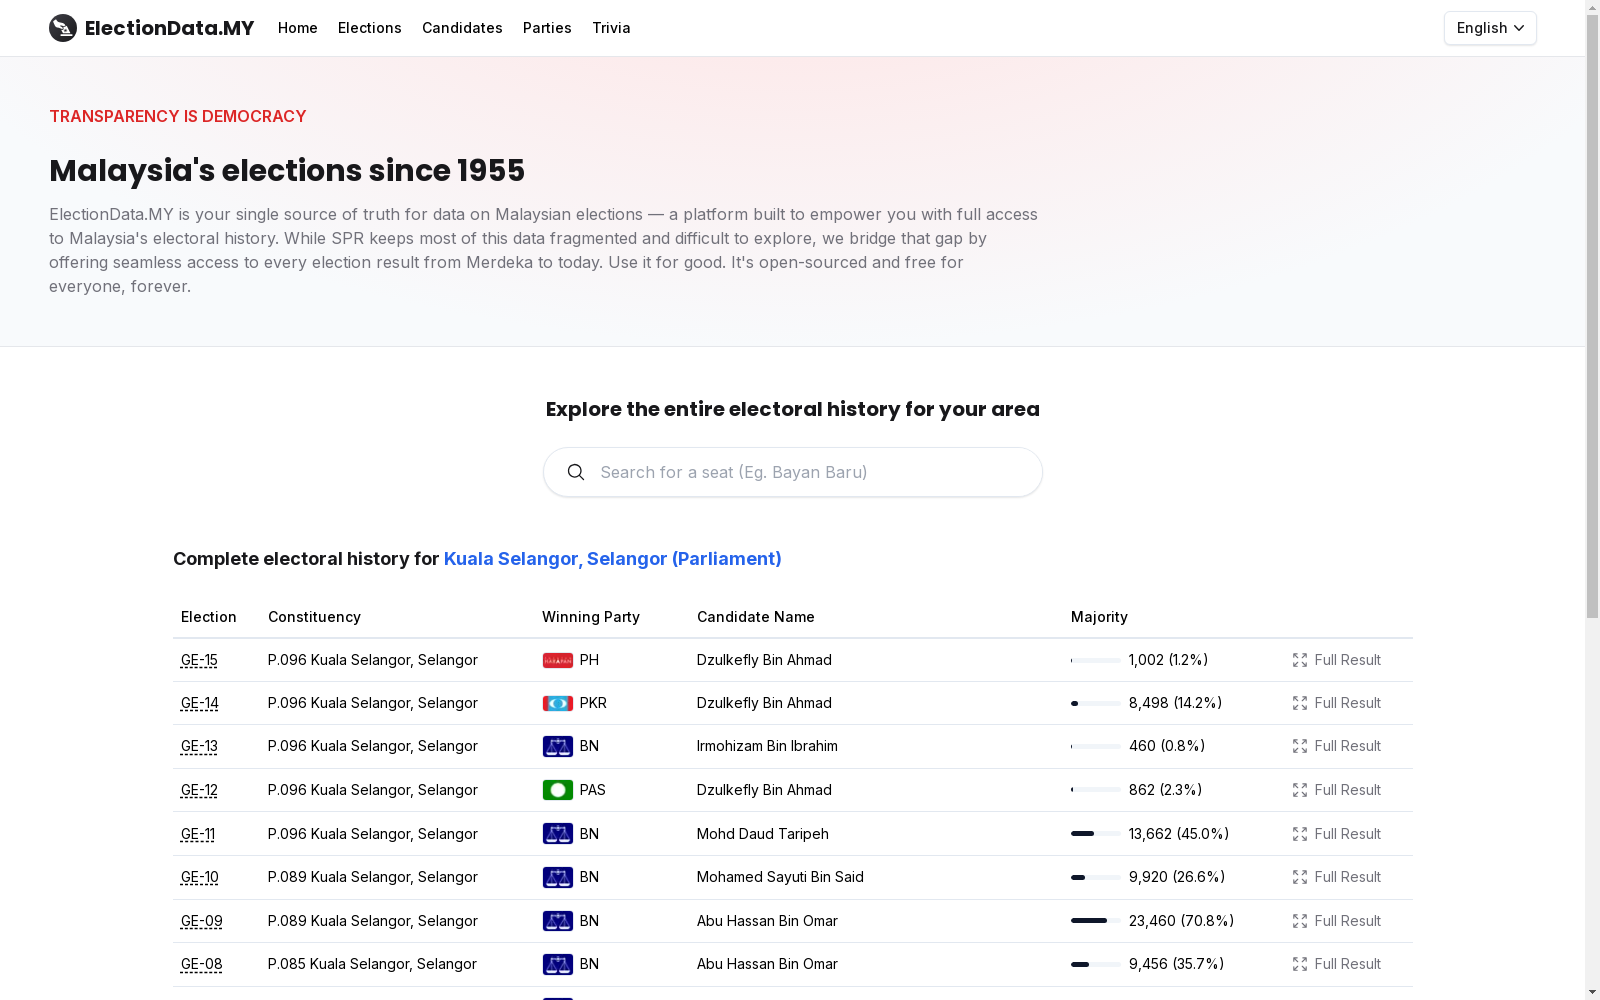Click the BN party flag in GE-10 row
Viewport: 1600px width, 1000px height.
(558, 877)
